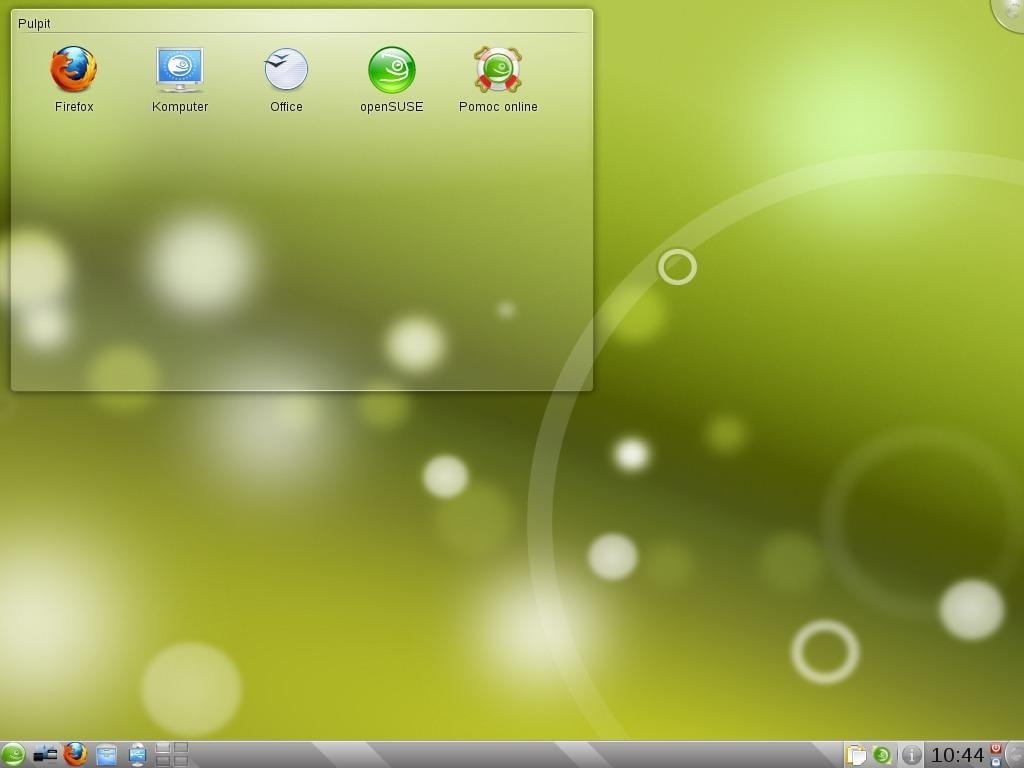Open the Office shortcut in Pulpit widget
The height and width of the screenshot is (768, 1024).
coord(286,70)
